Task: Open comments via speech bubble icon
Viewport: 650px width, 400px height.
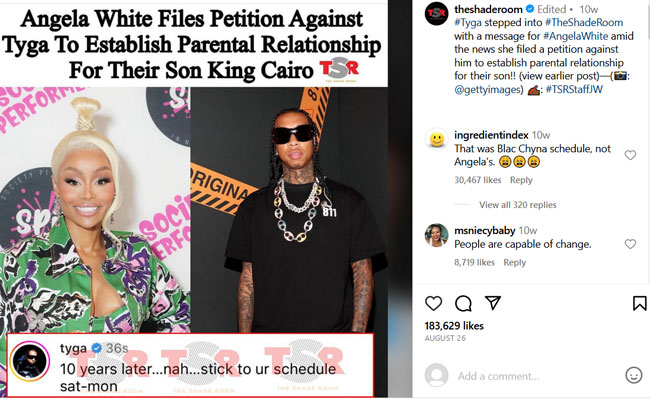Action: pyautogui.click(x=463, y=303)
